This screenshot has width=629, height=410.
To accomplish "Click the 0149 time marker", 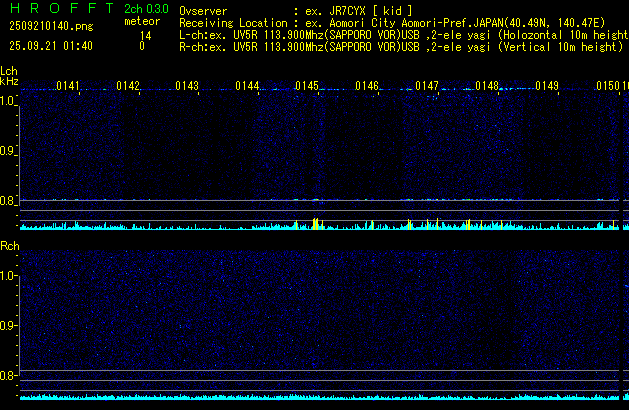I will pos(546,87).
